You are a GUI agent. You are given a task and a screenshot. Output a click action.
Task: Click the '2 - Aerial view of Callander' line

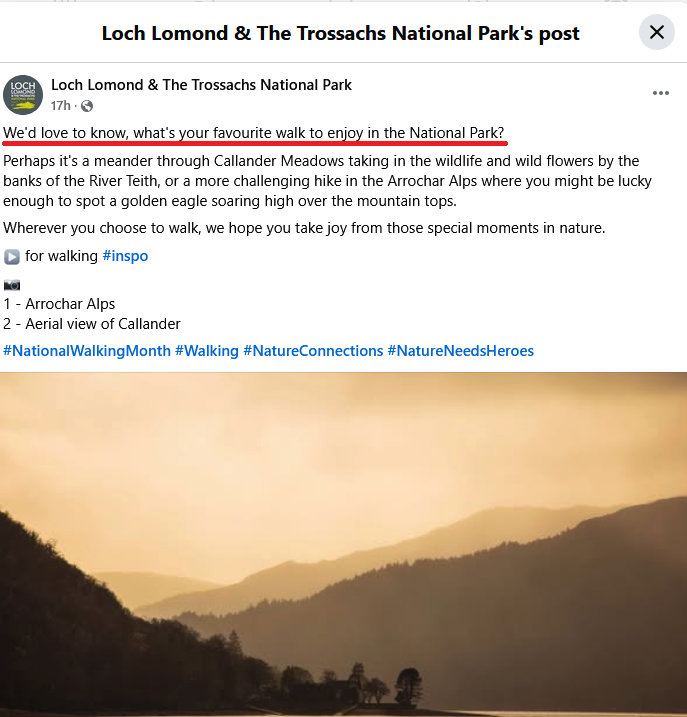92,324
